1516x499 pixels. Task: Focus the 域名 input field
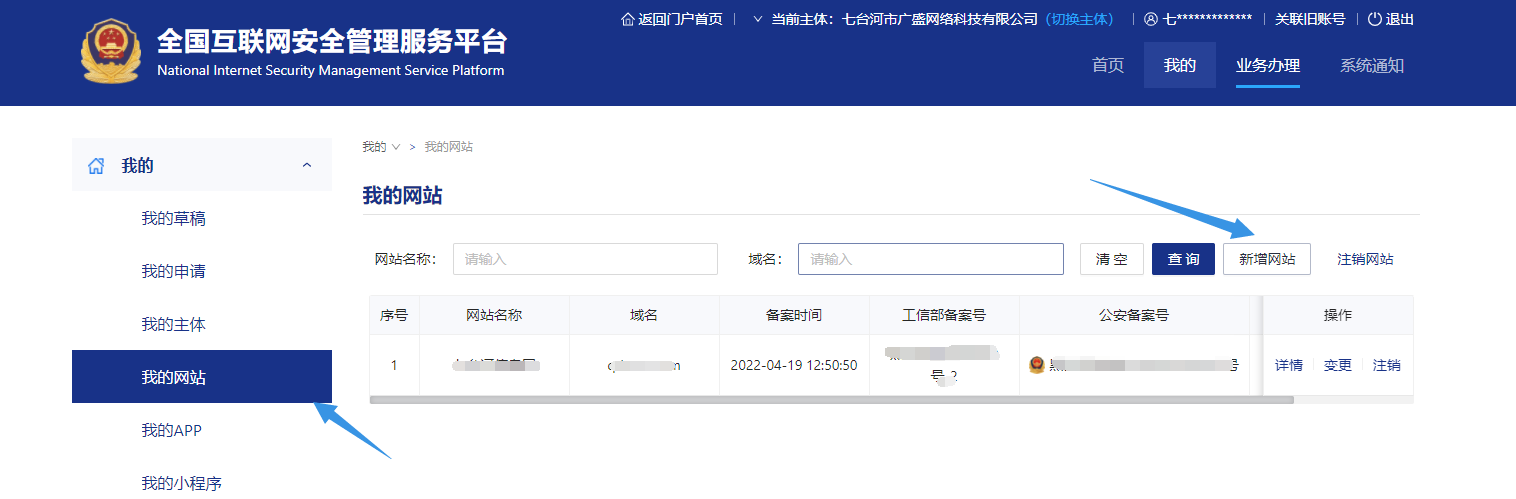click(930, 259)
